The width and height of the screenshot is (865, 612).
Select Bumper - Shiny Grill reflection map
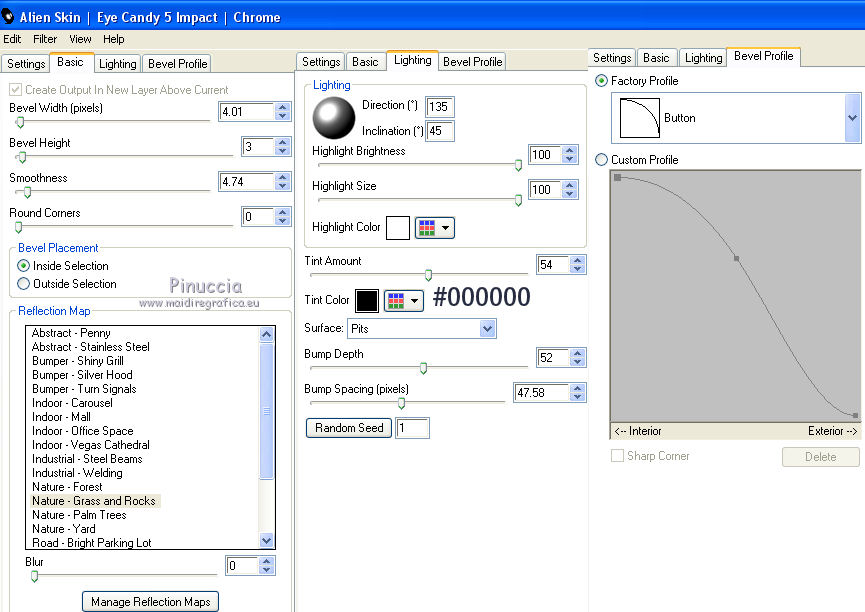coord(78,360)
